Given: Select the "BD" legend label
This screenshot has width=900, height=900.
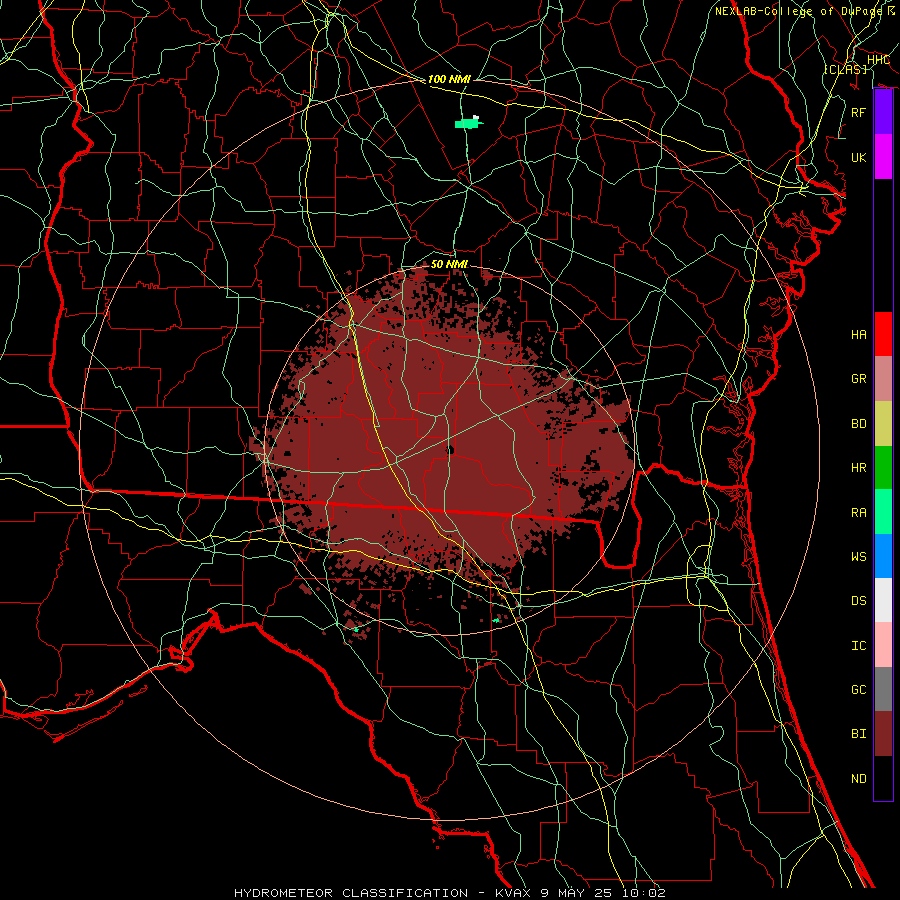Looking at the screenshot, I should click(x=859, y=424).
